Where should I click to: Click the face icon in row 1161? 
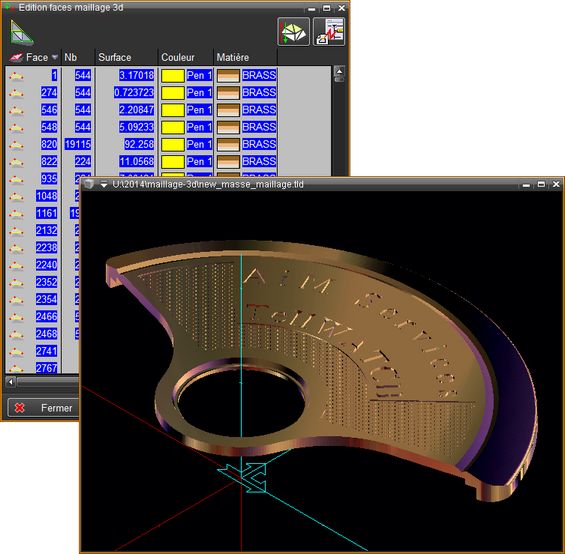click(16, 214)
